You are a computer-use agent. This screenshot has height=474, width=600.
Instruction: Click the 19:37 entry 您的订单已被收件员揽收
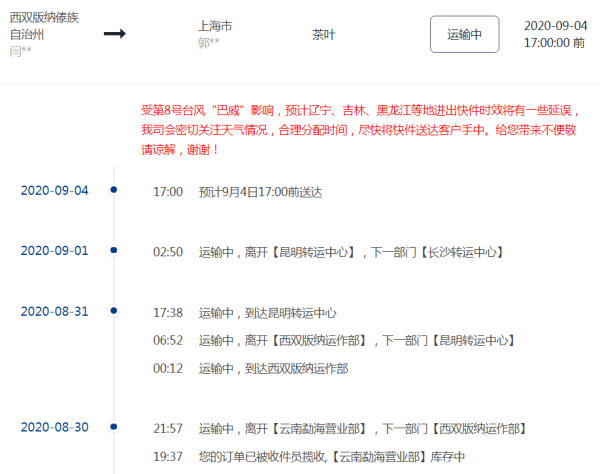(x=332, y=457)
